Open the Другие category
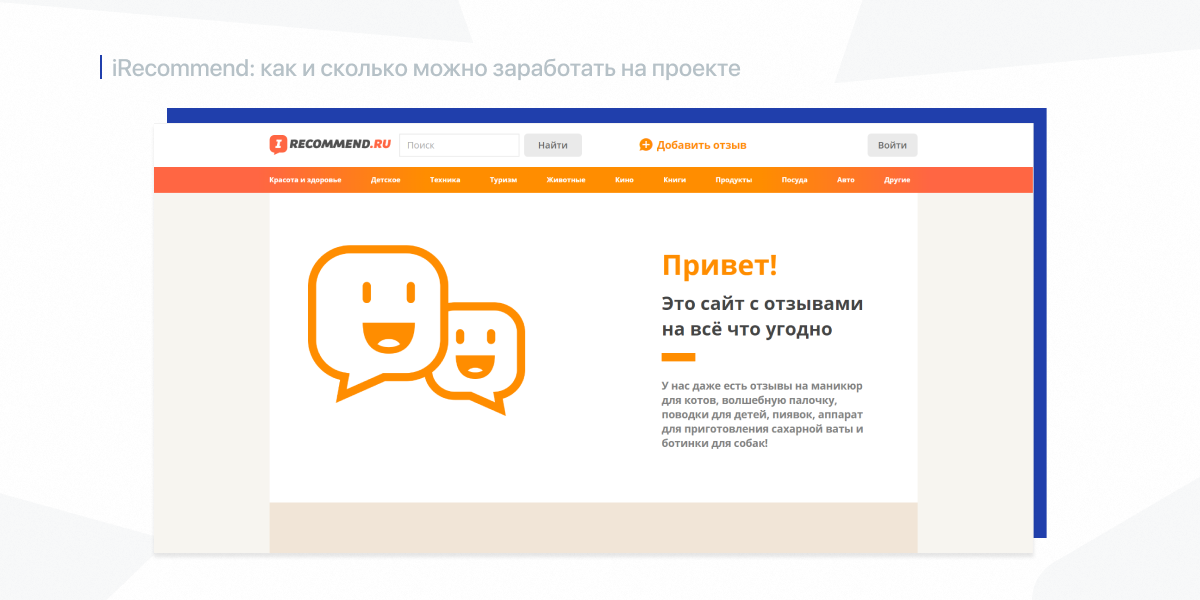 point(897,180)
